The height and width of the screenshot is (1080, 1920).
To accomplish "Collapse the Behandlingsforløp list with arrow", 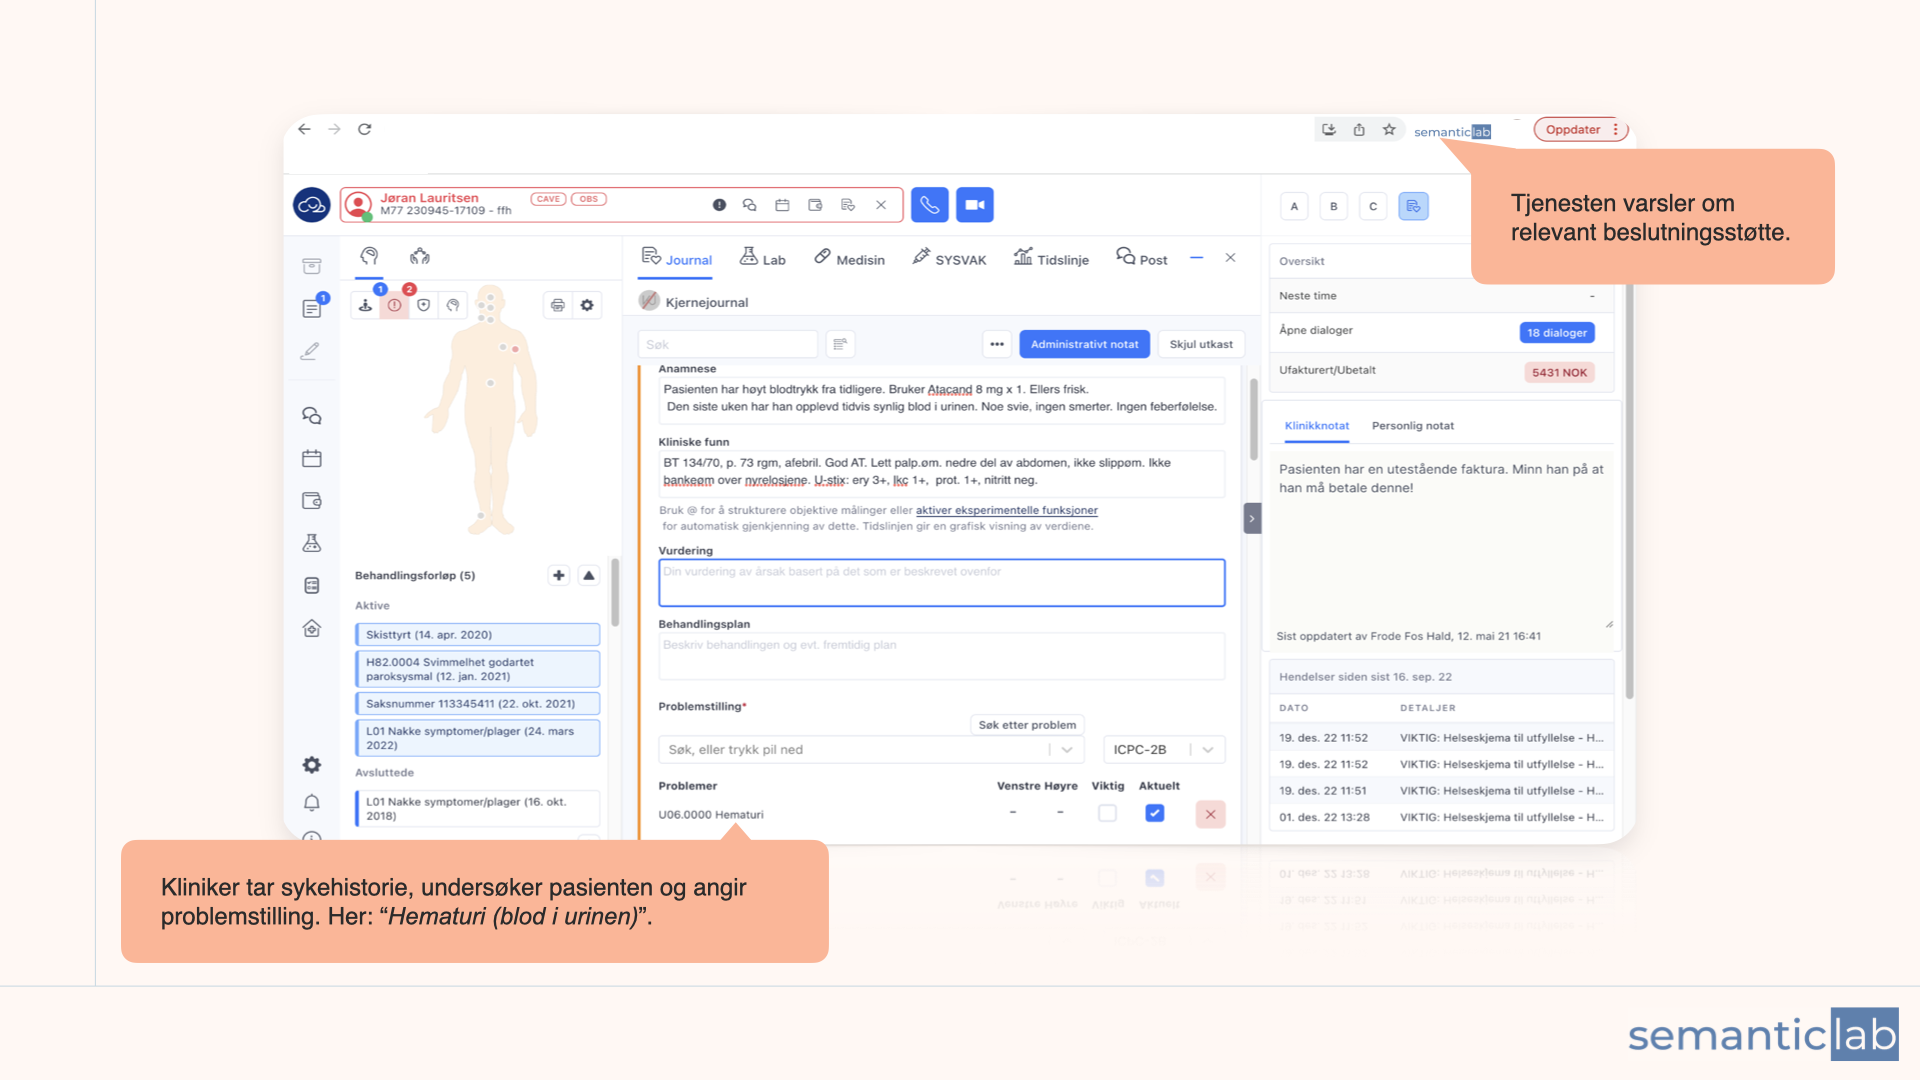I will tap(589, 575).
